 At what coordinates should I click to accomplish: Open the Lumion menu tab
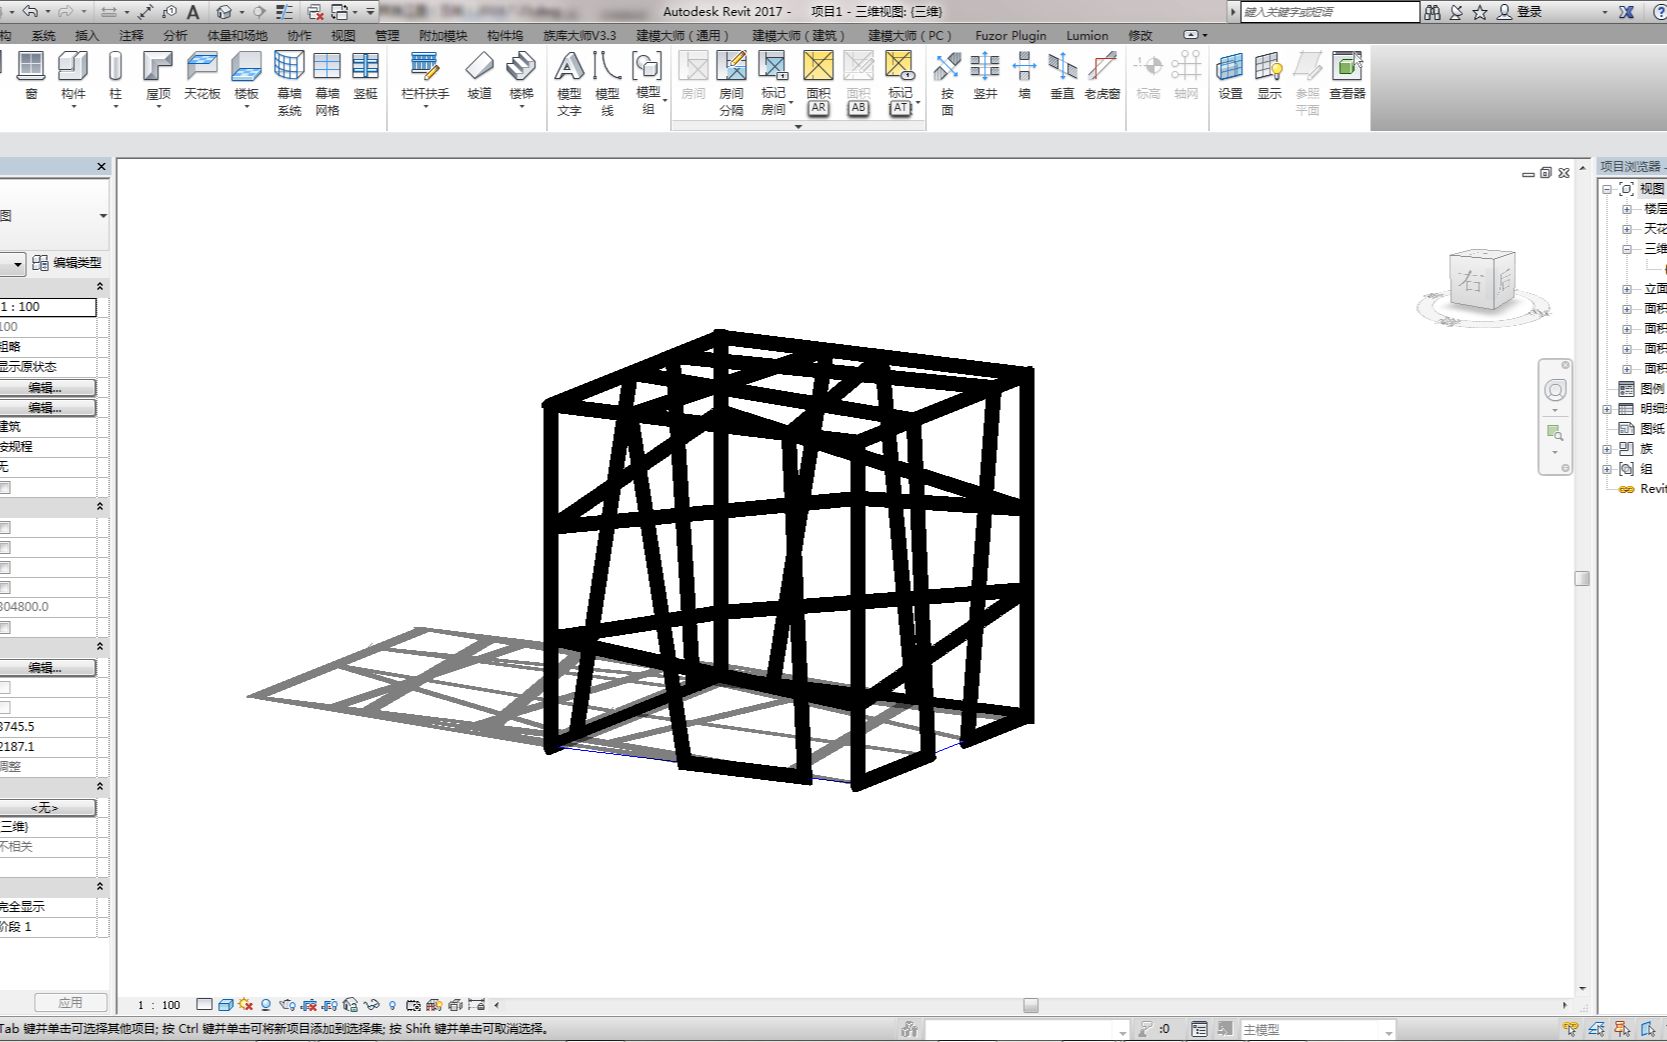click(1087, 35)
